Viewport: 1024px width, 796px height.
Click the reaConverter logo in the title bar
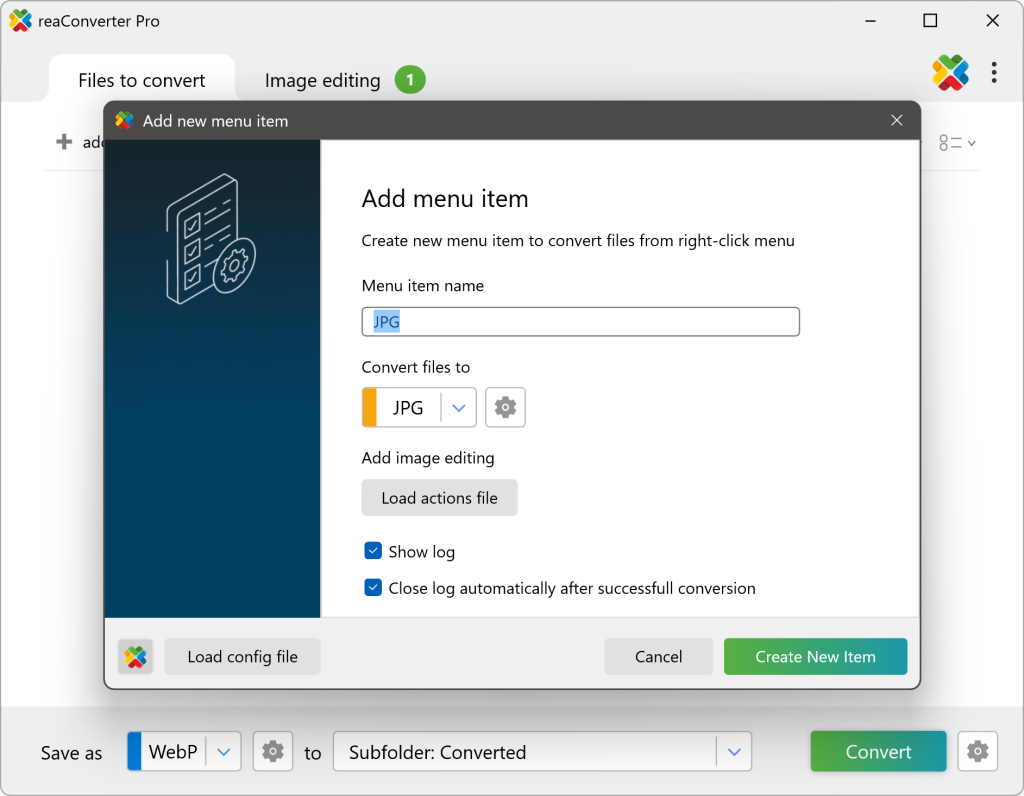click(x=20, y=21)
